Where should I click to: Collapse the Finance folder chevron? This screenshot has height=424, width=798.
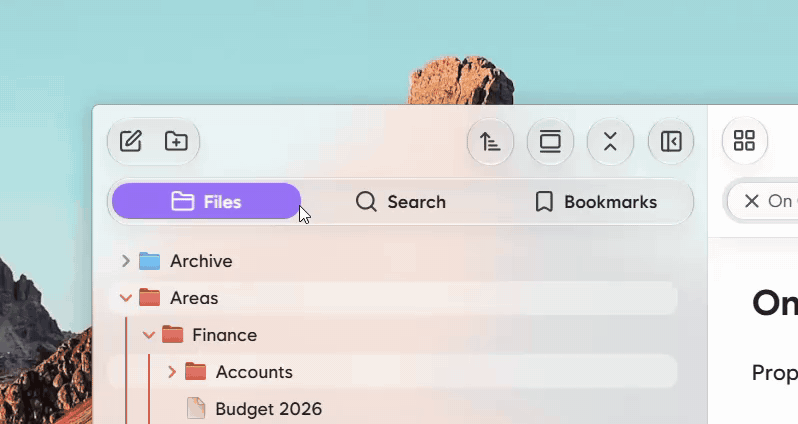pos(149,335)
